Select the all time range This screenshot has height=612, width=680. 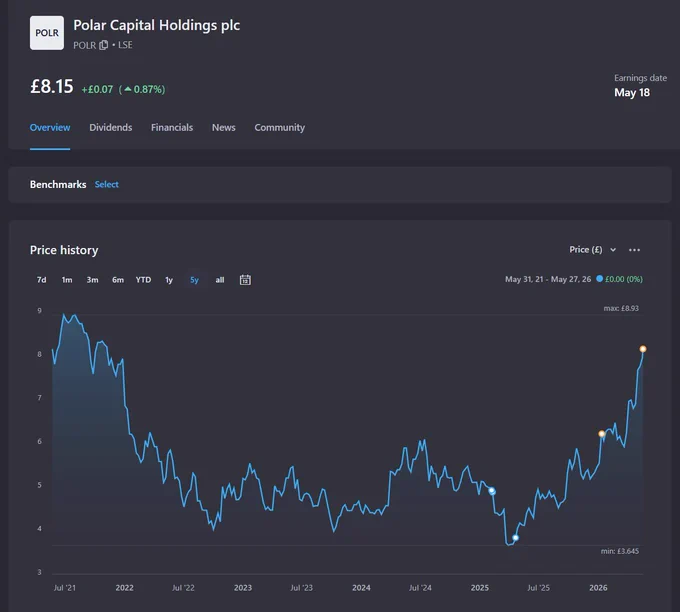pyautogui.click(x=220, y=280)
